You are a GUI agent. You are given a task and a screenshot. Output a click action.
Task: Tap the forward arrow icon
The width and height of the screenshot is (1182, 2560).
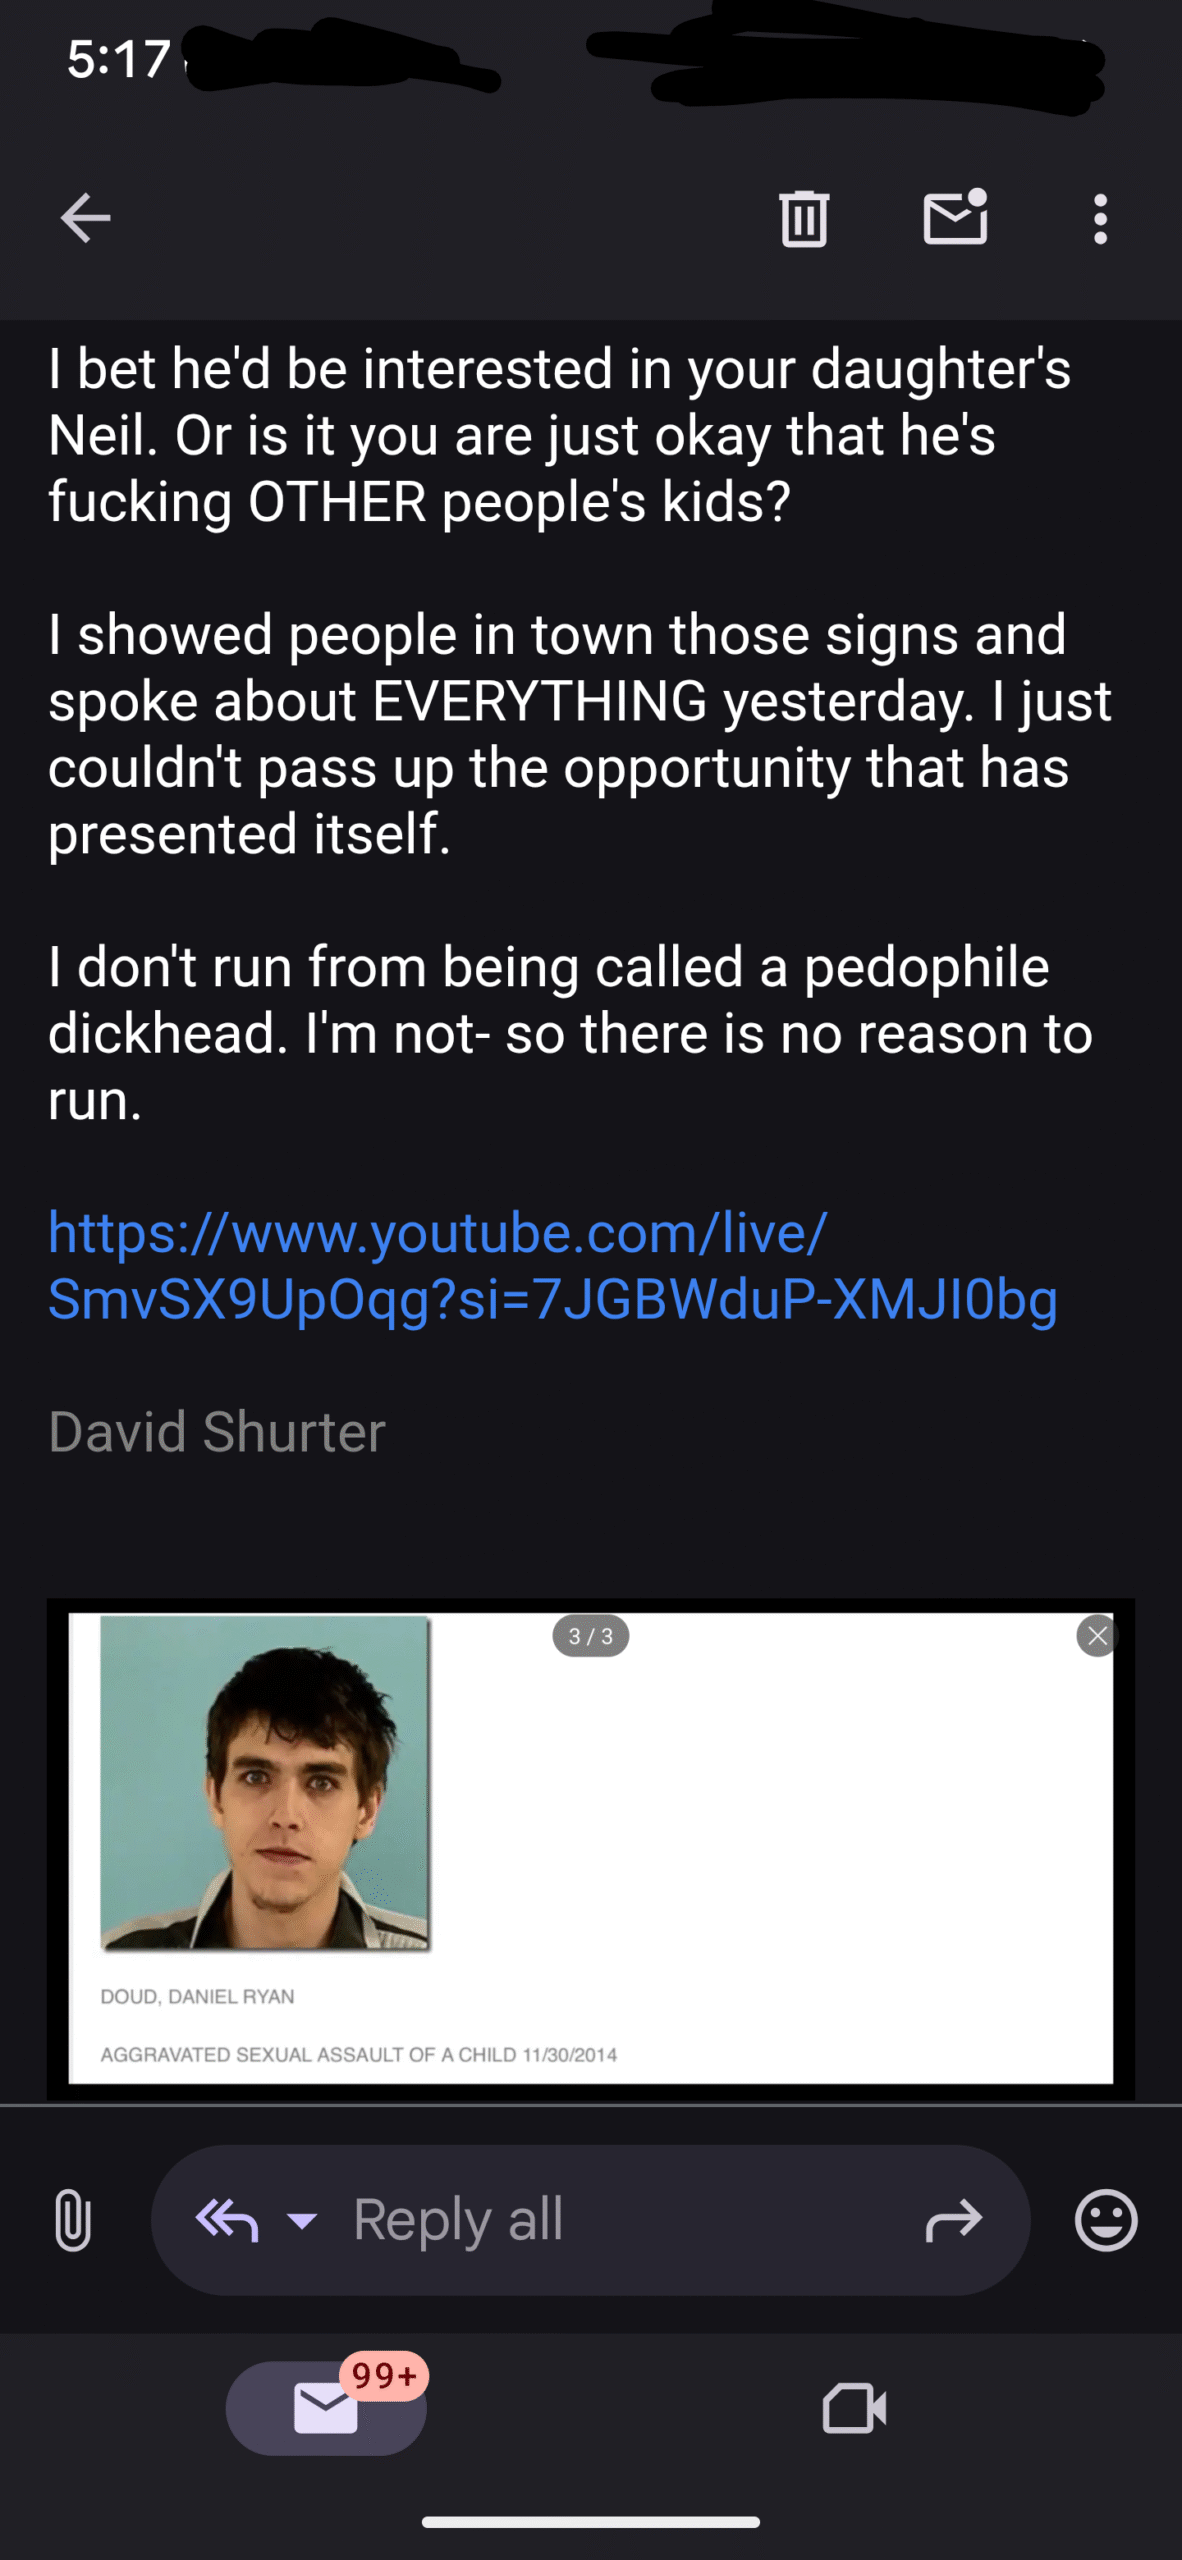954,2221
